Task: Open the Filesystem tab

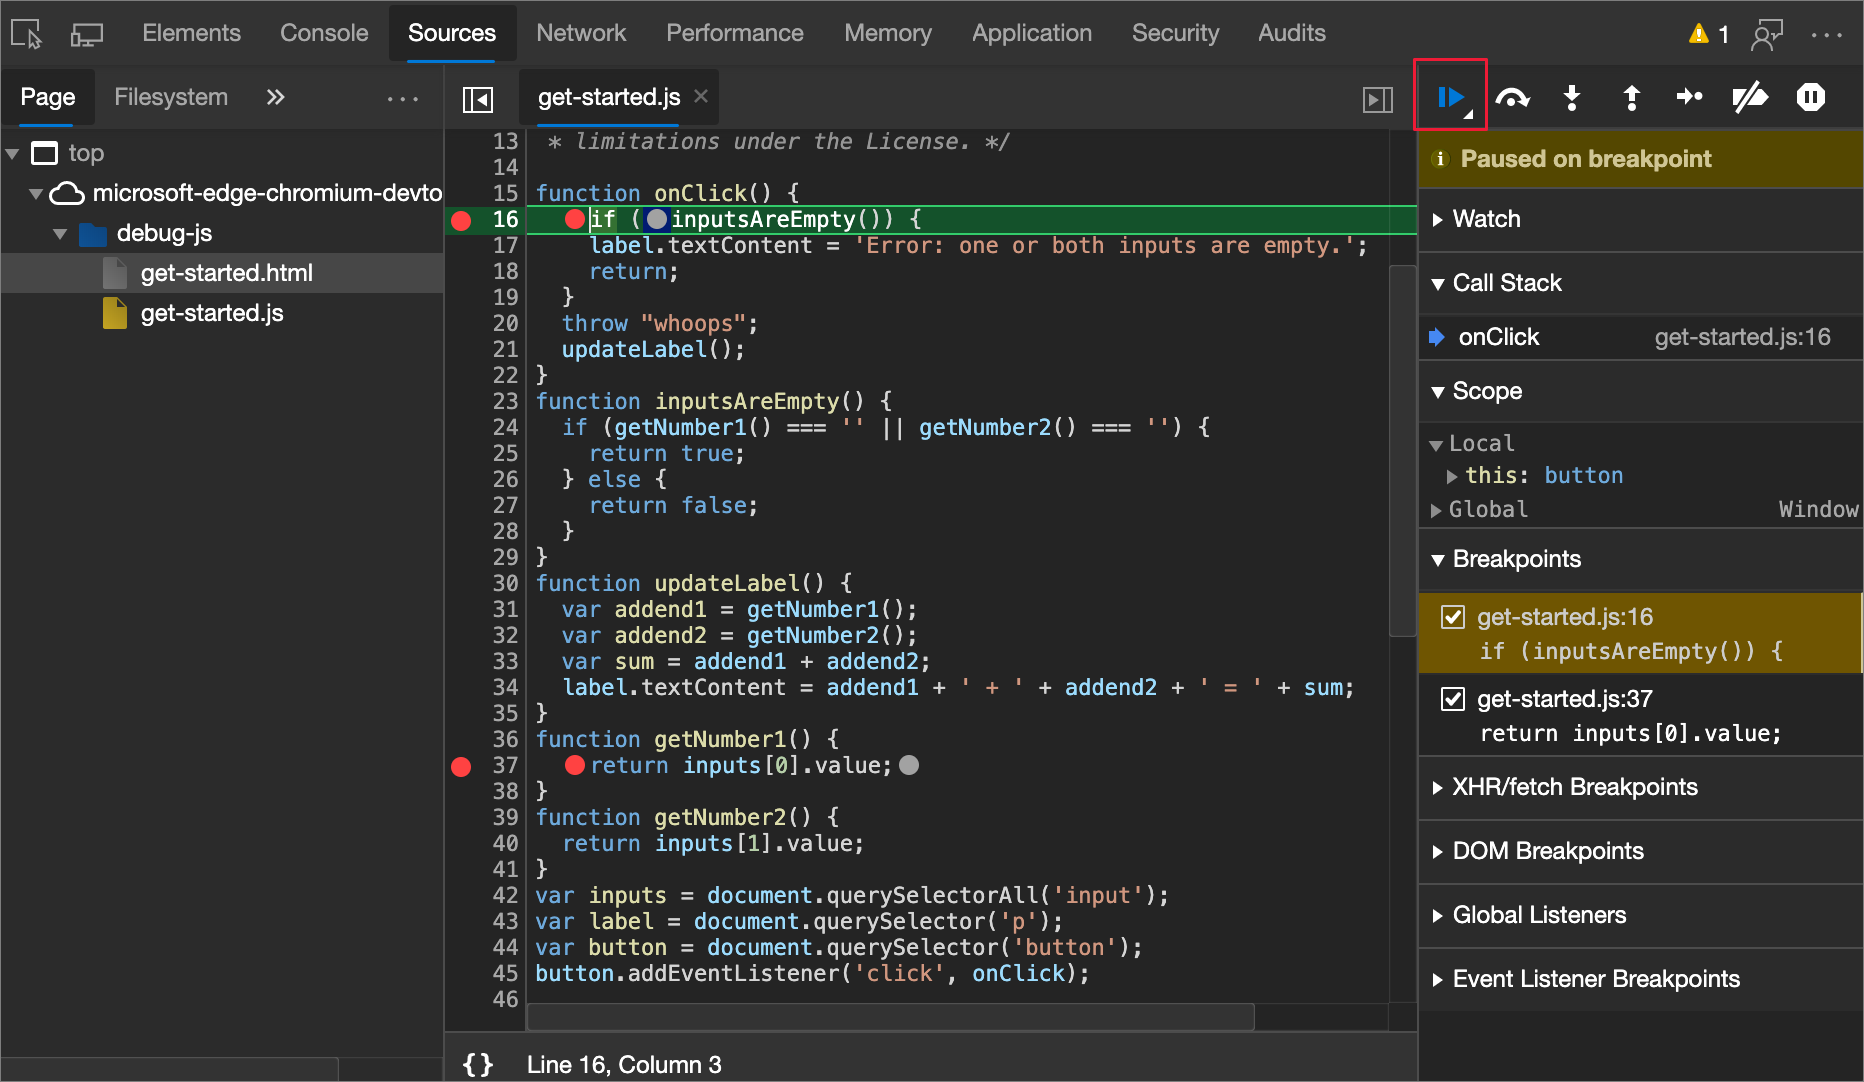Action: 171,97
